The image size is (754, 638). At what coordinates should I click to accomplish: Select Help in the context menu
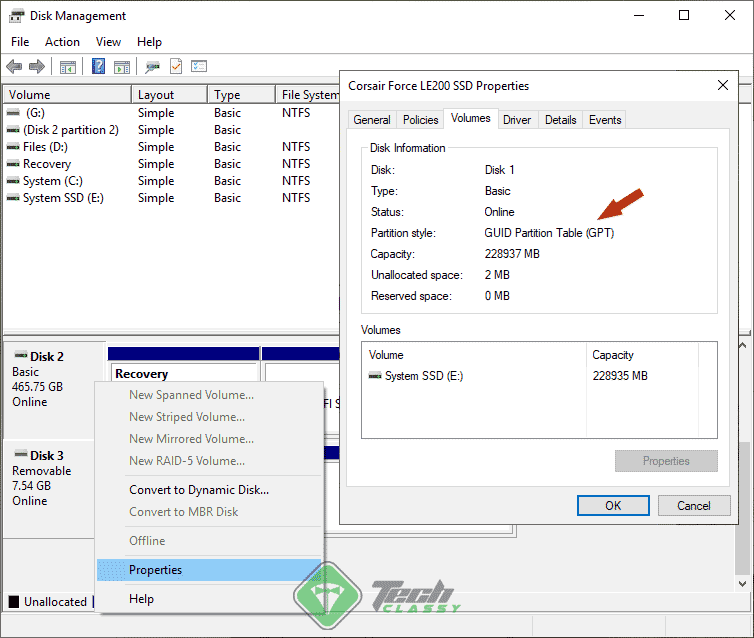click(209, 599)
